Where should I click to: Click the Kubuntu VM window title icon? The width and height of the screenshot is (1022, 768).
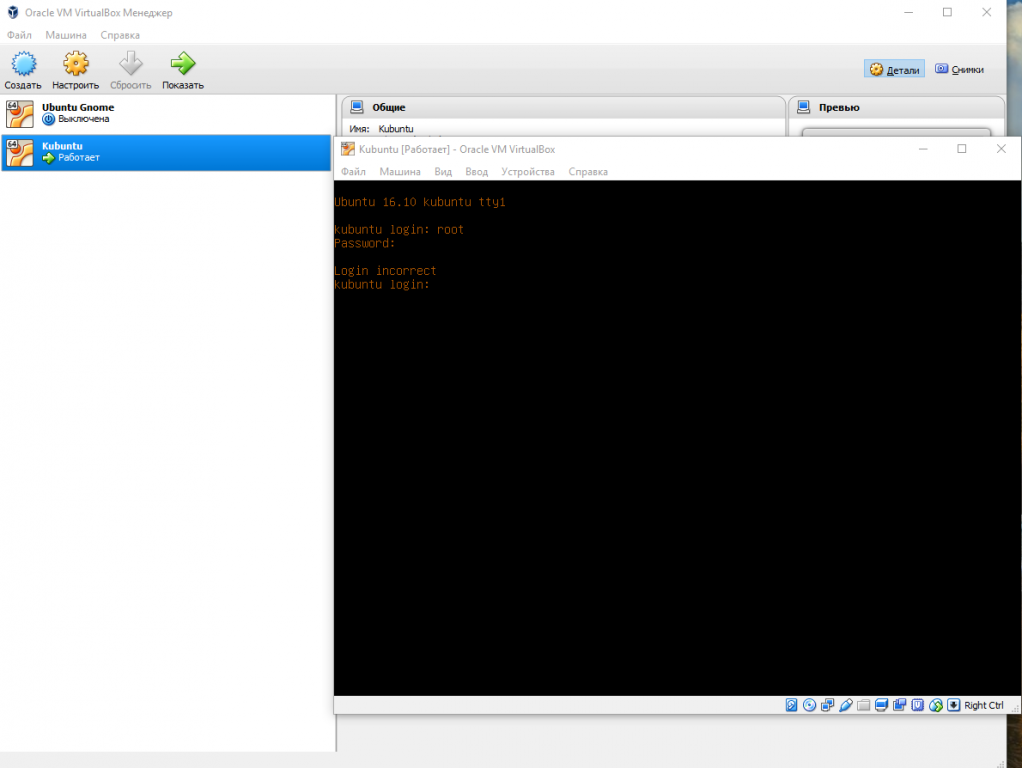pos(348,149)
